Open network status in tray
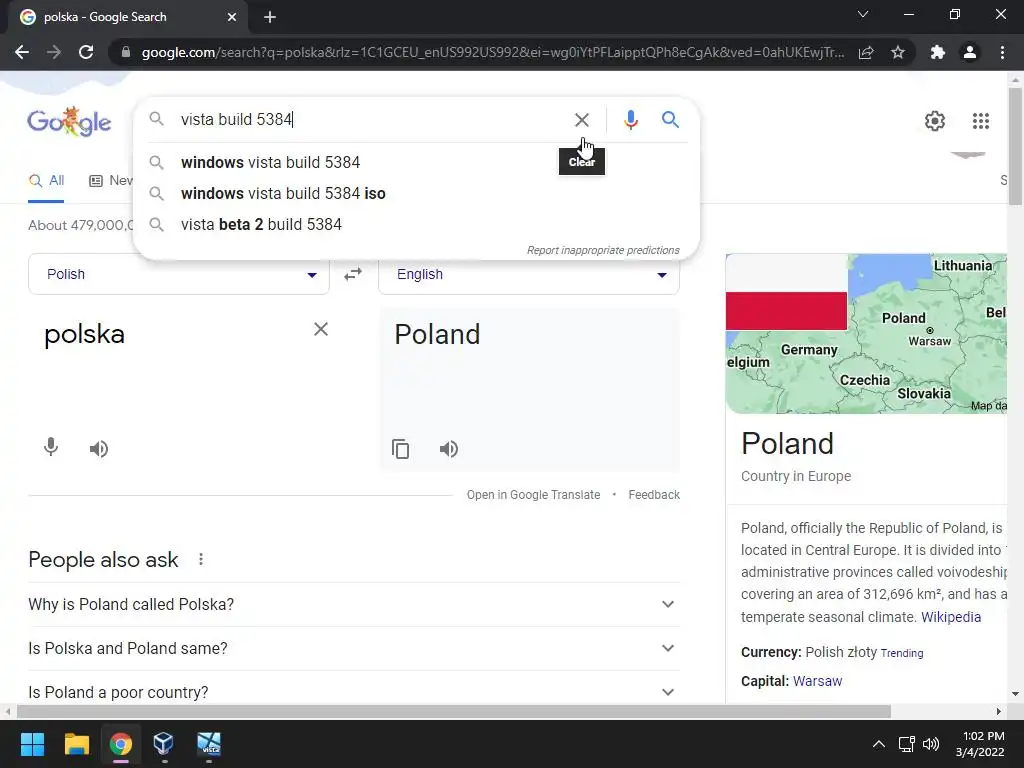1024x768 pixels. click(906, 744)
